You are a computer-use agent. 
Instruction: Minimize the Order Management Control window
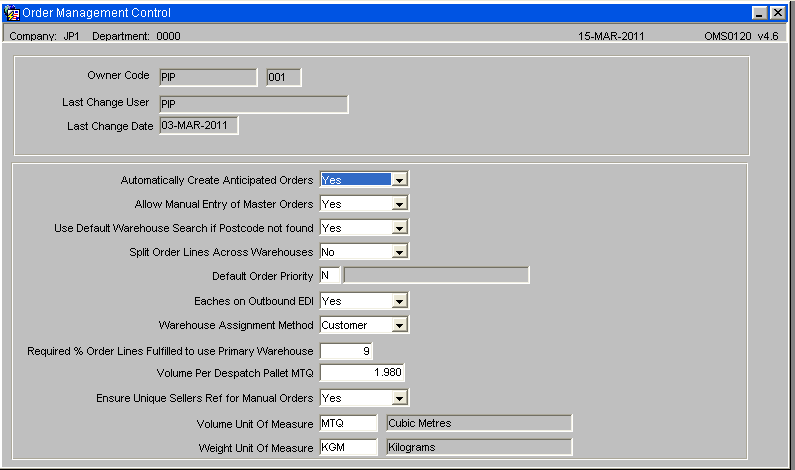point(759,13)
